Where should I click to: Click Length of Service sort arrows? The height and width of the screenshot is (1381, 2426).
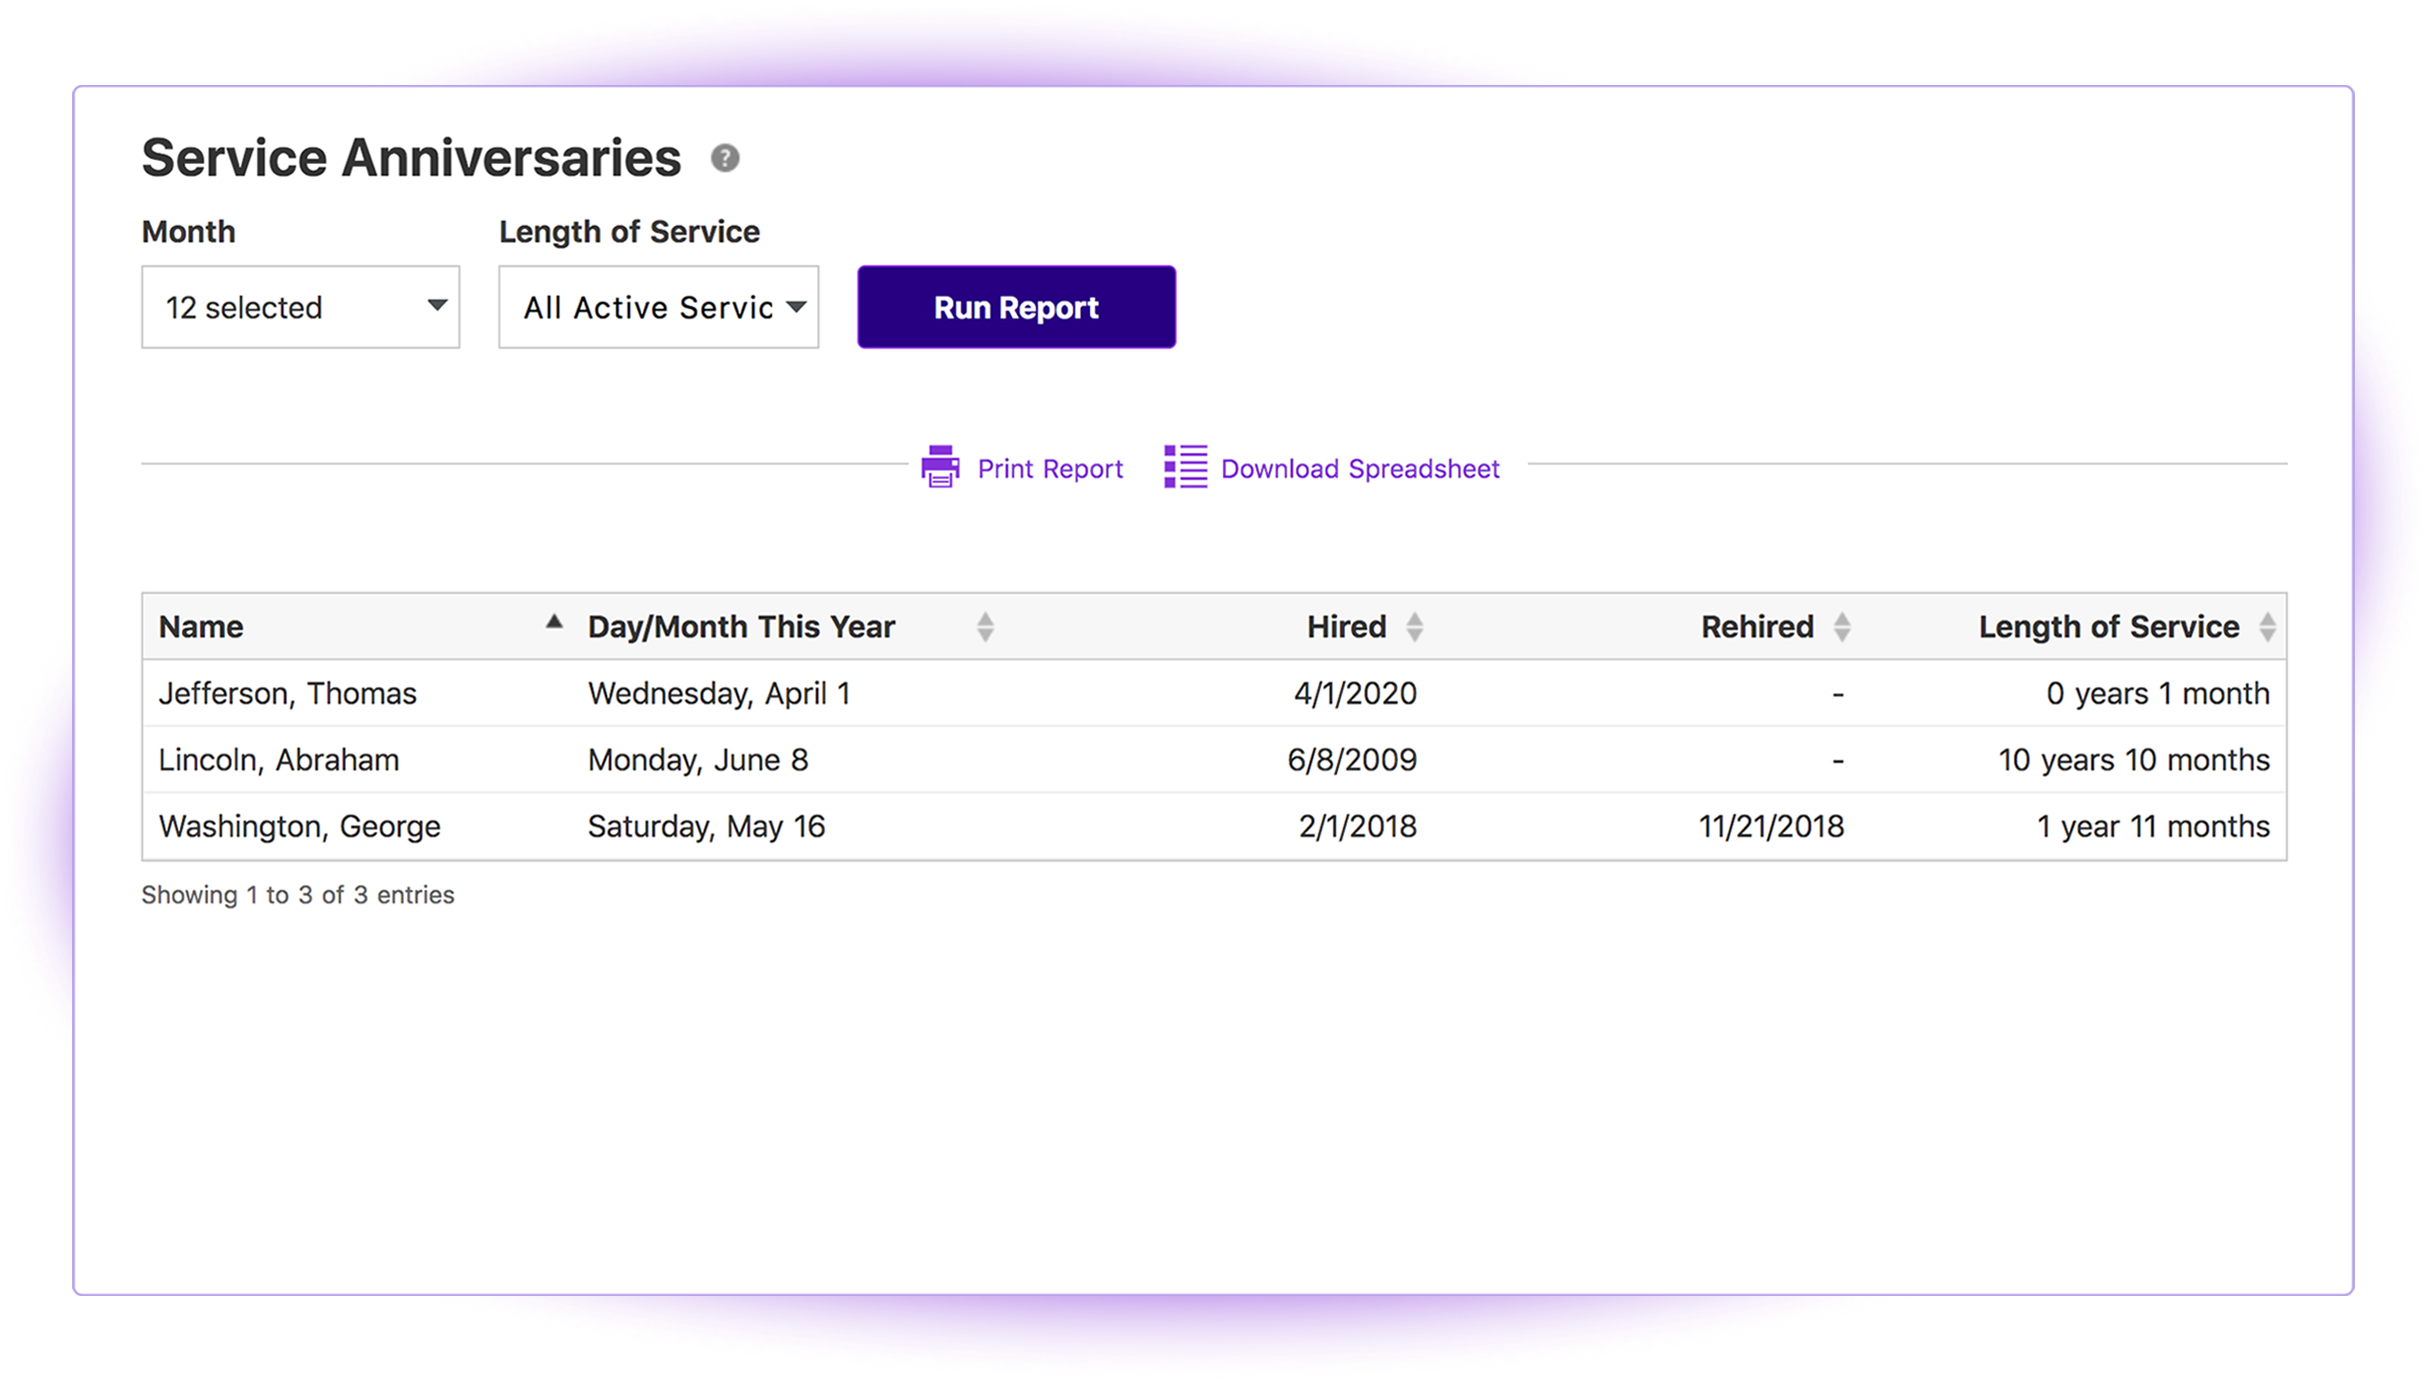pos(2267,627)
